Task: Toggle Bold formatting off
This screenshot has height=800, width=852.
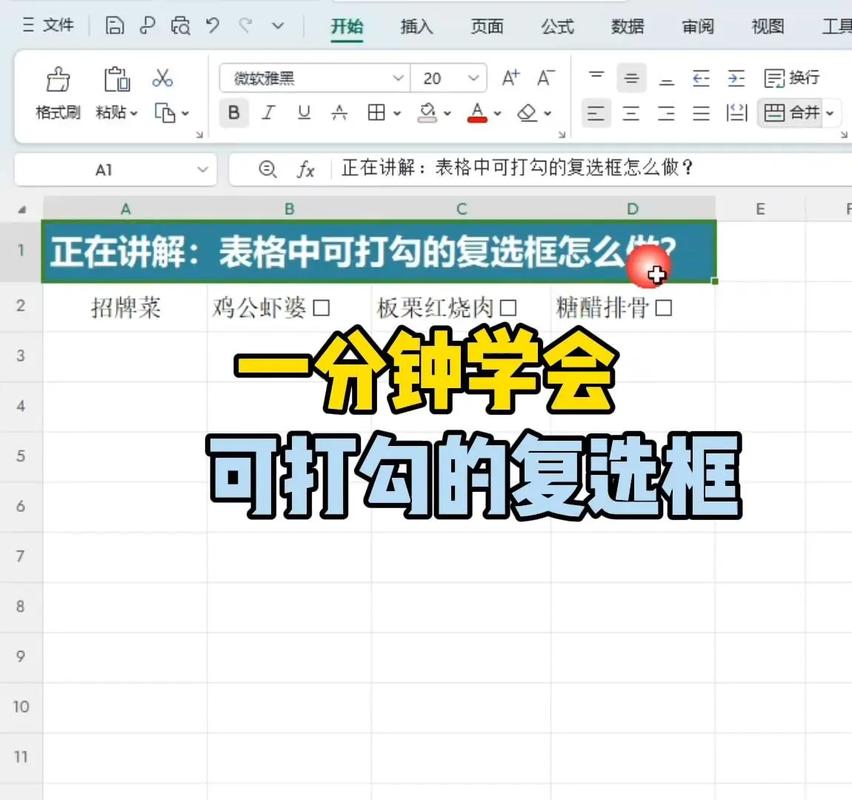Action: 233,113
